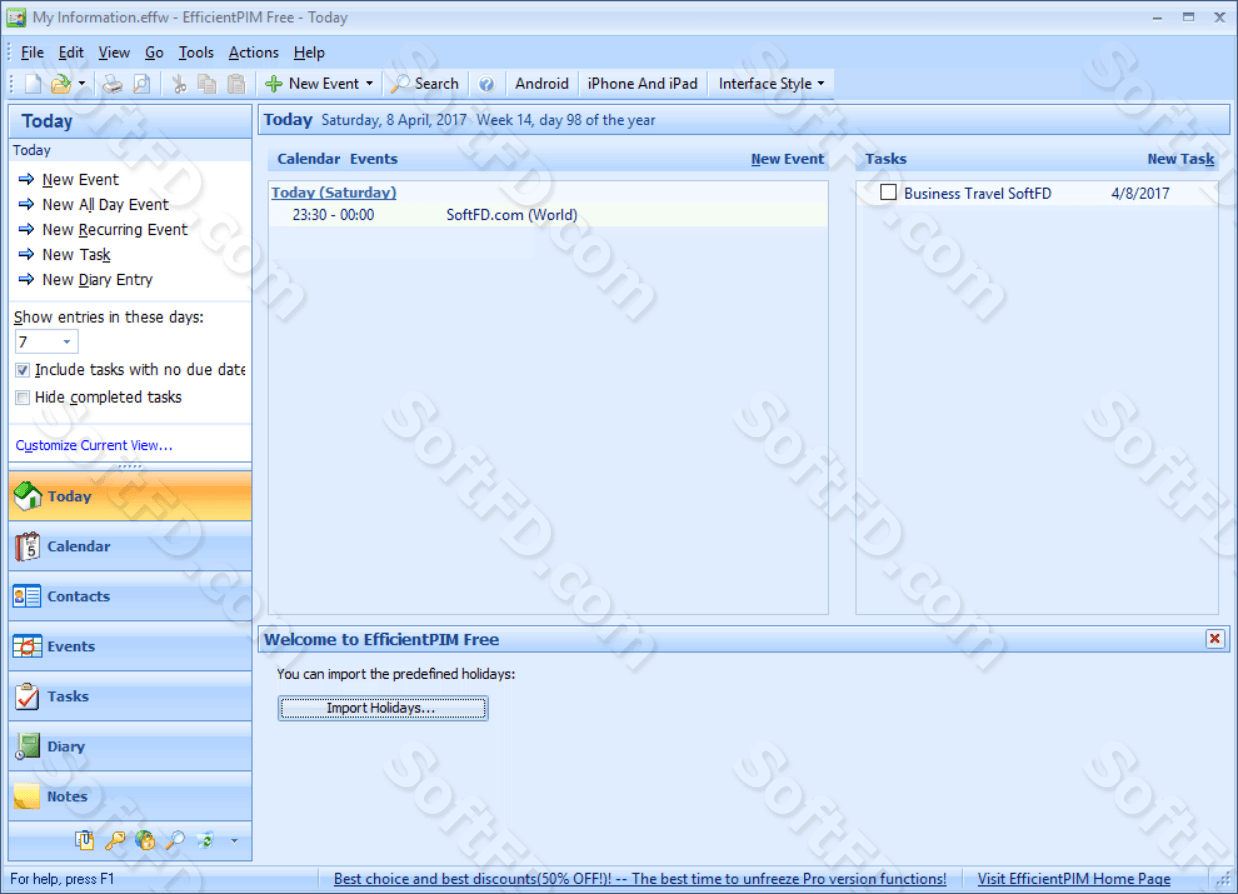Open the Help menu
1238x894 pixels.
[x=309, y=53]
